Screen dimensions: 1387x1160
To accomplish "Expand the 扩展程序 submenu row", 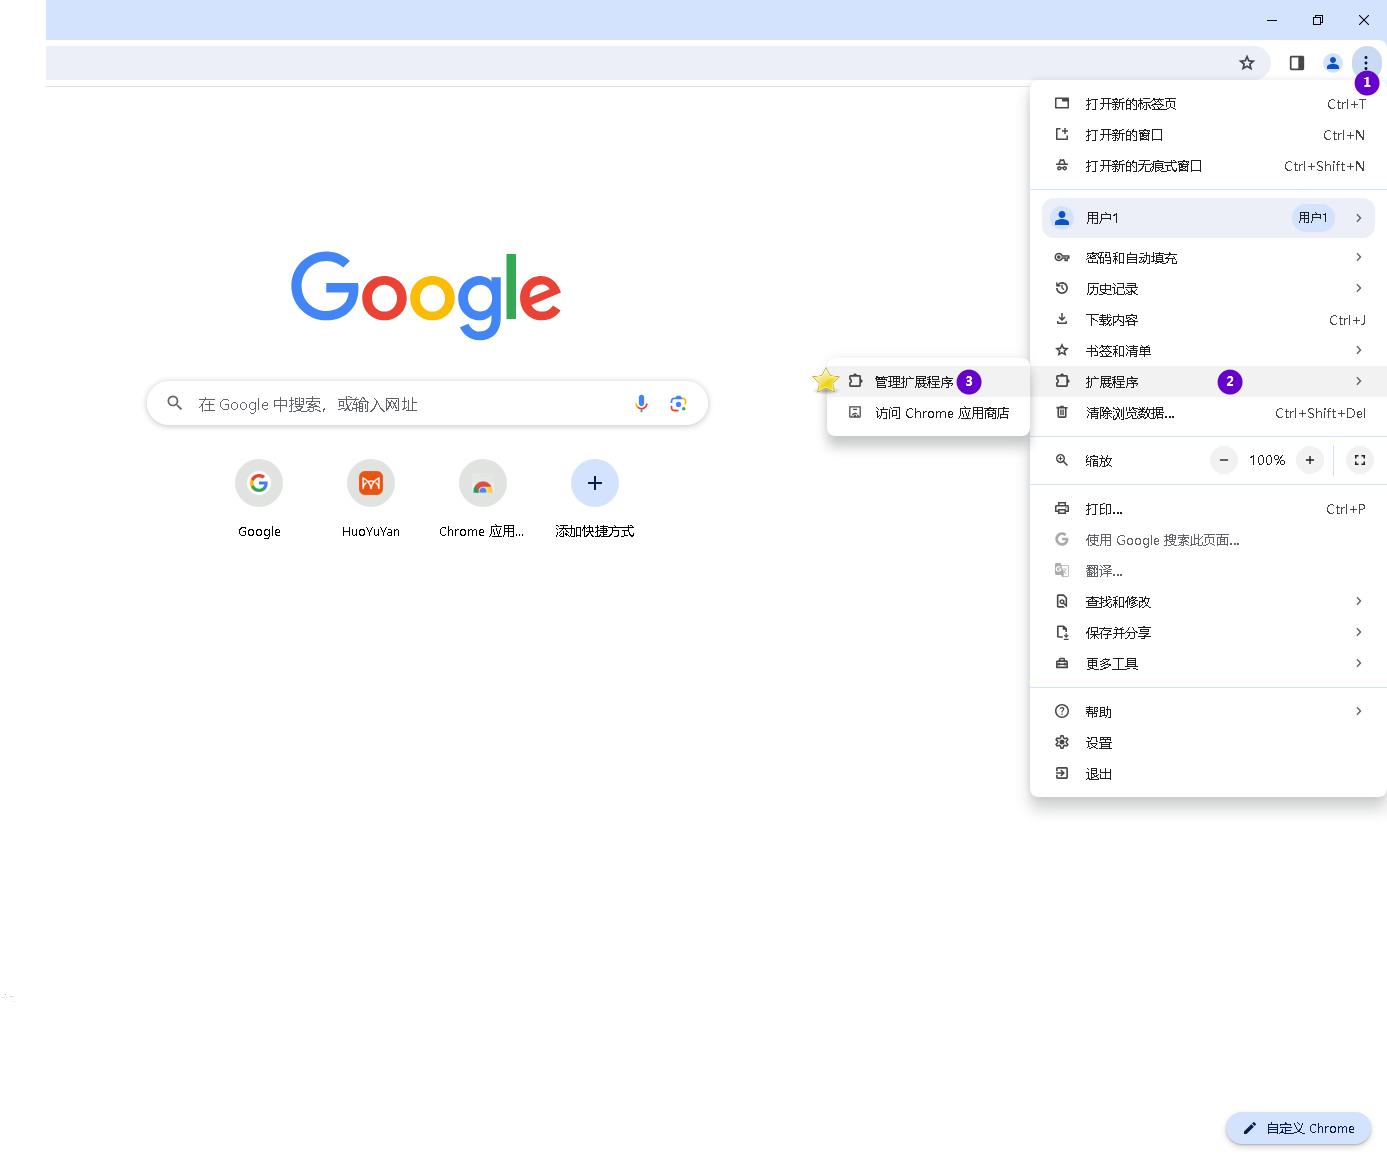I will tap(1208, 381).
